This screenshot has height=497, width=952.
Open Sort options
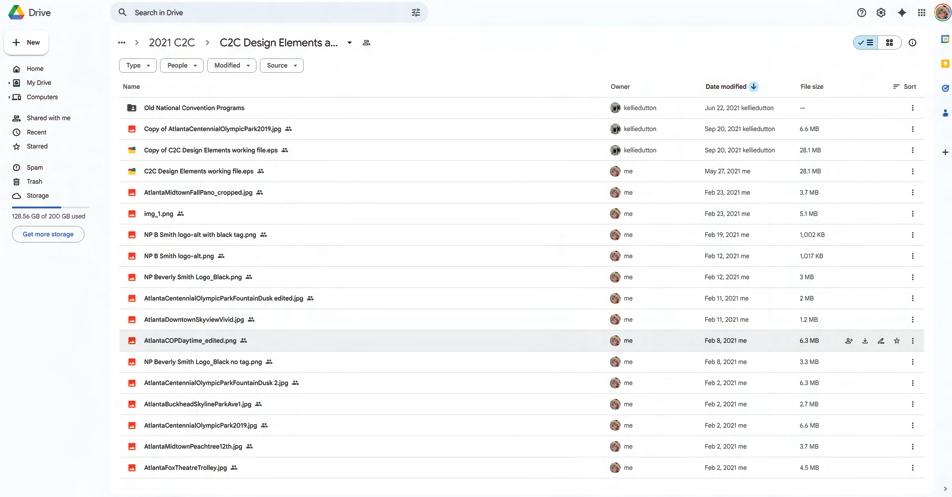(x=905, y=87)
